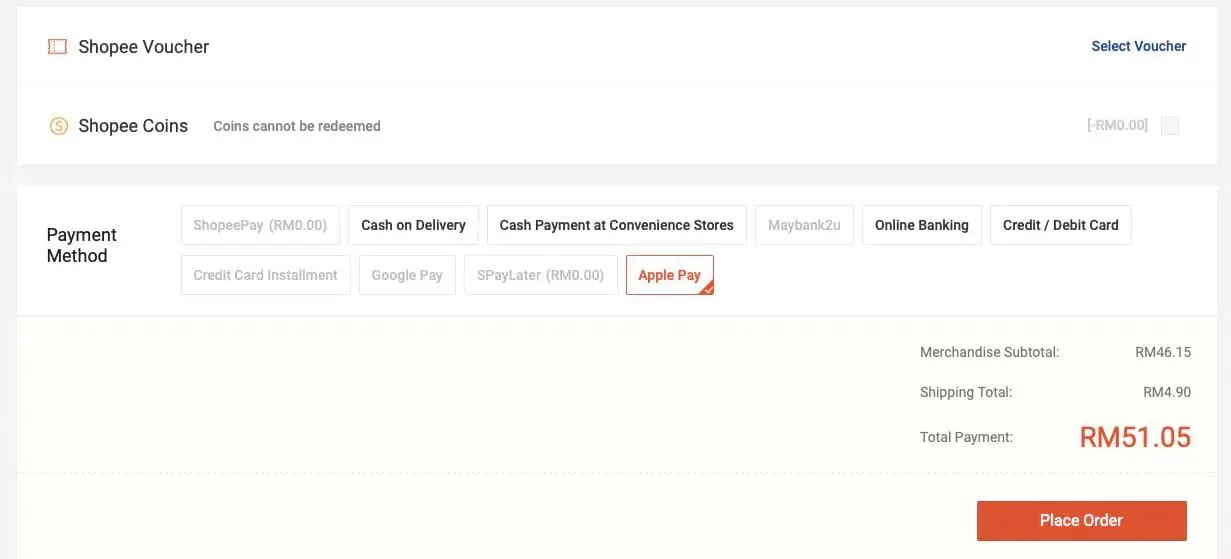The height and width of the screenshot is (559, 1231).
Task: Toggle the Shopee Coins redeem checkbox
Action: click(1170, 126)
